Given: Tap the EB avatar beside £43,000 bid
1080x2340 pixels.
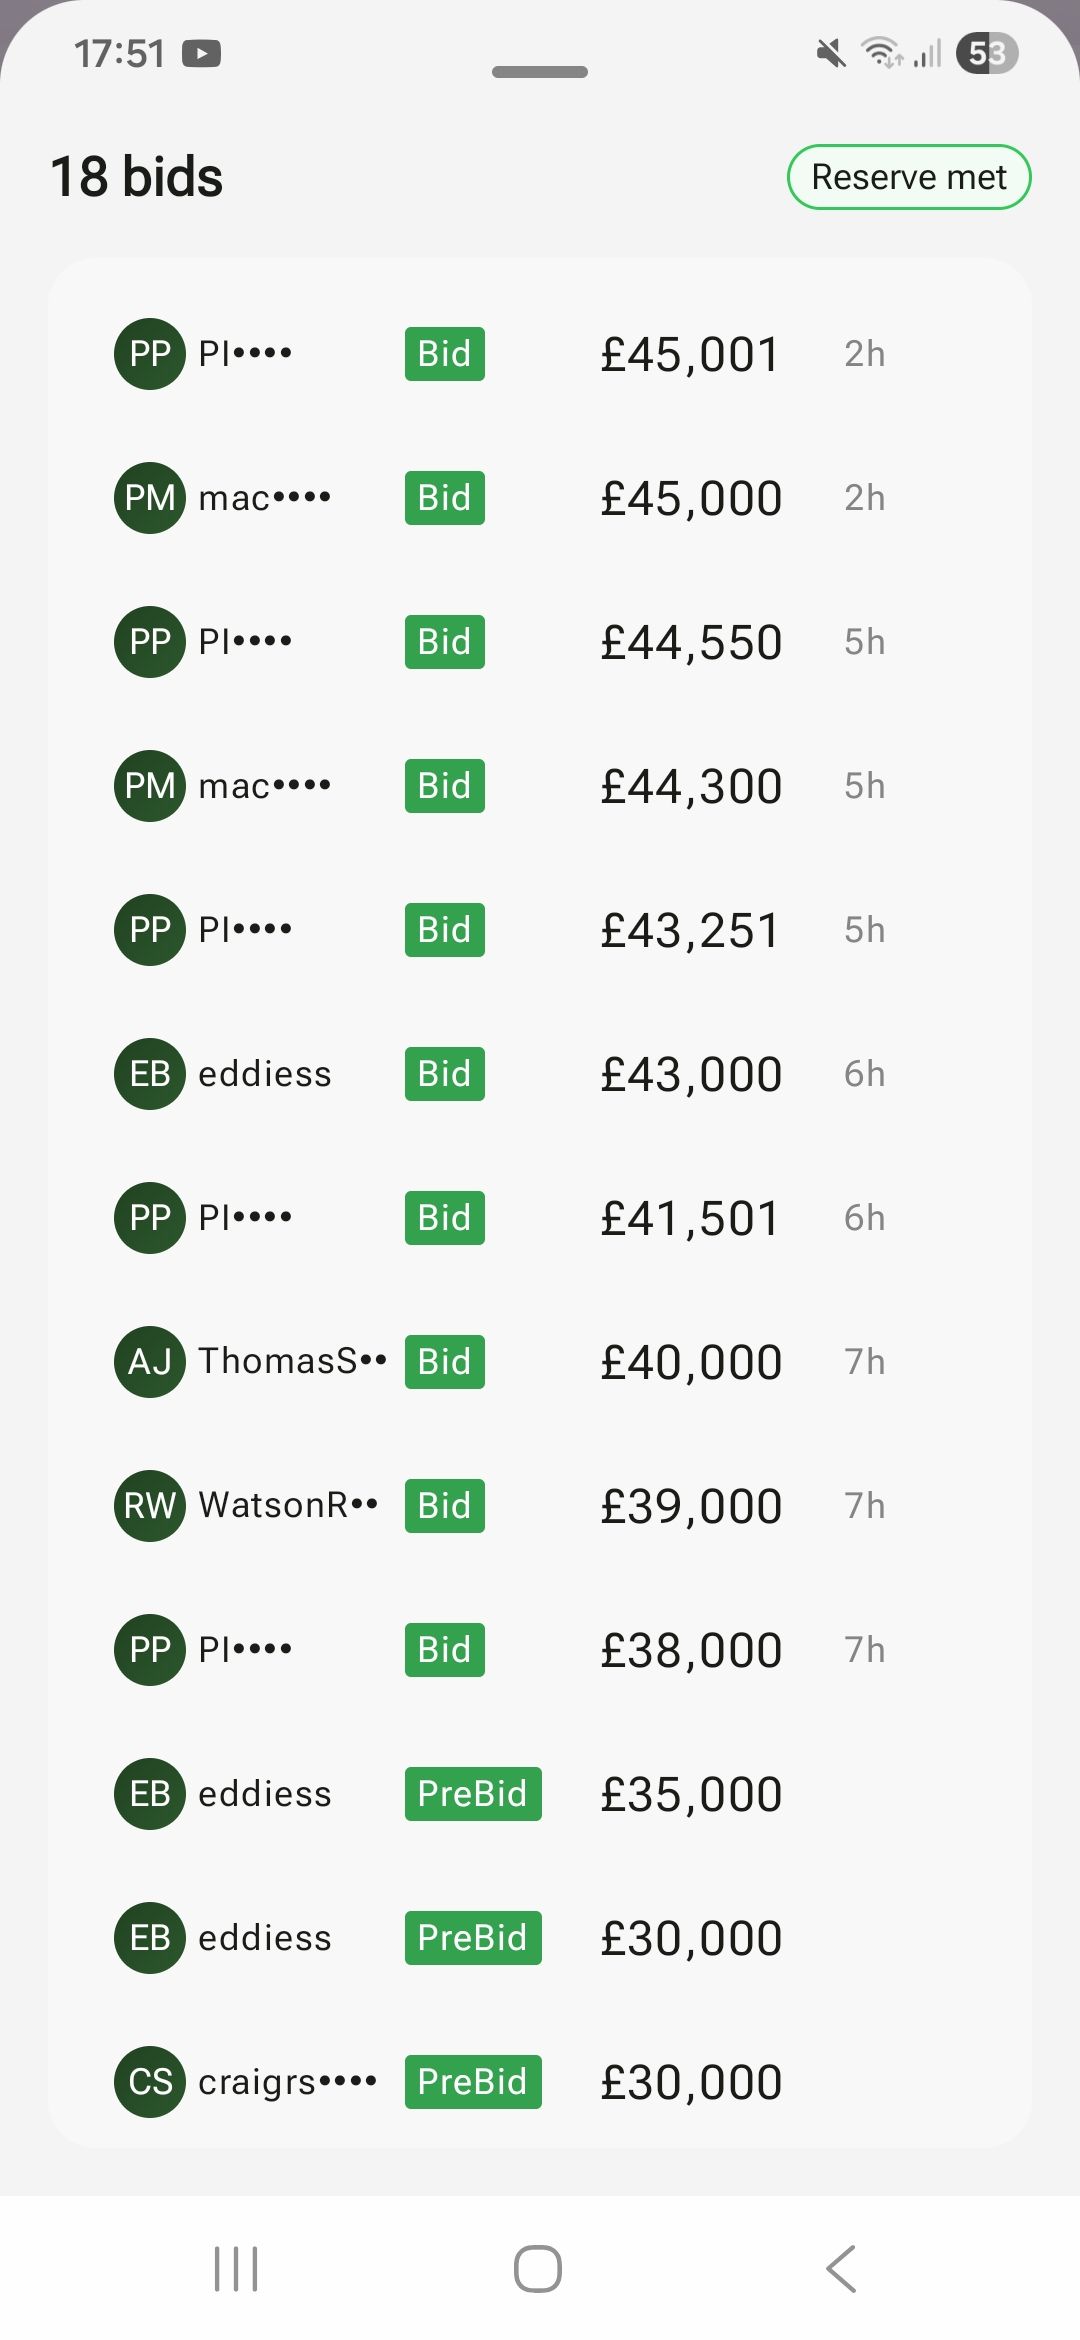Looking at the screenshot, I should (150, 1074).
